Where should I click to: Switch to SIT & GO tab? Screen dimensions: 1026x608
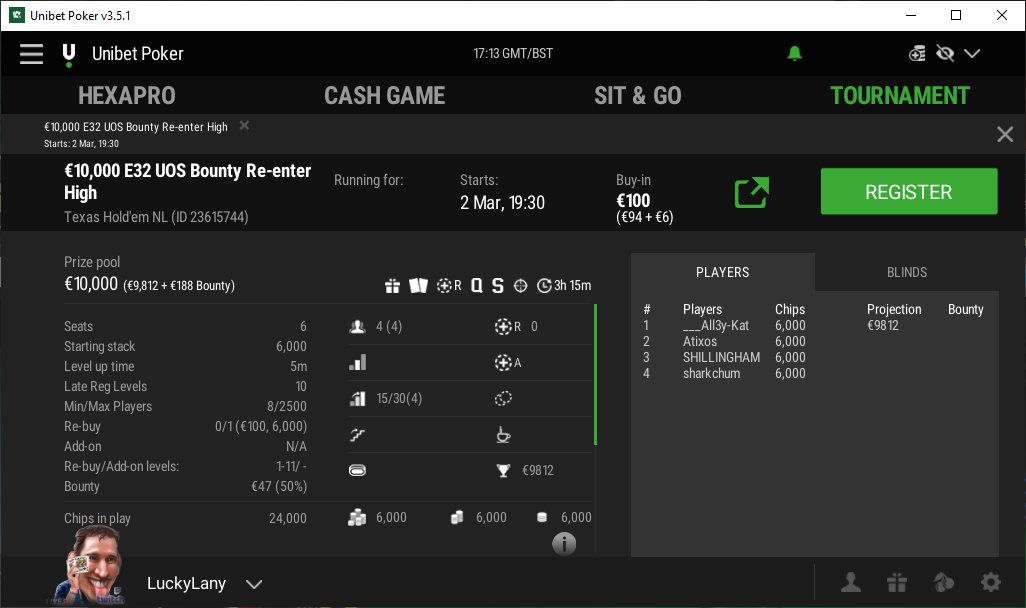[x=637, y=96]
